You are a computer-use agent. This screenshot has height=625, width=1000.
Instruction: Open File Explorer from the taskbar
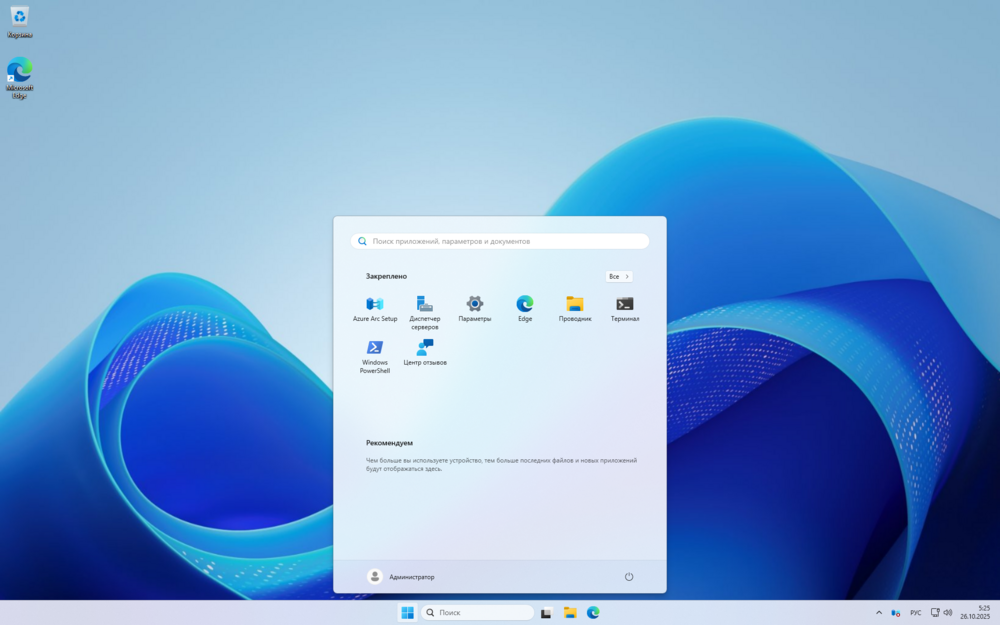[x=570, y=613]
